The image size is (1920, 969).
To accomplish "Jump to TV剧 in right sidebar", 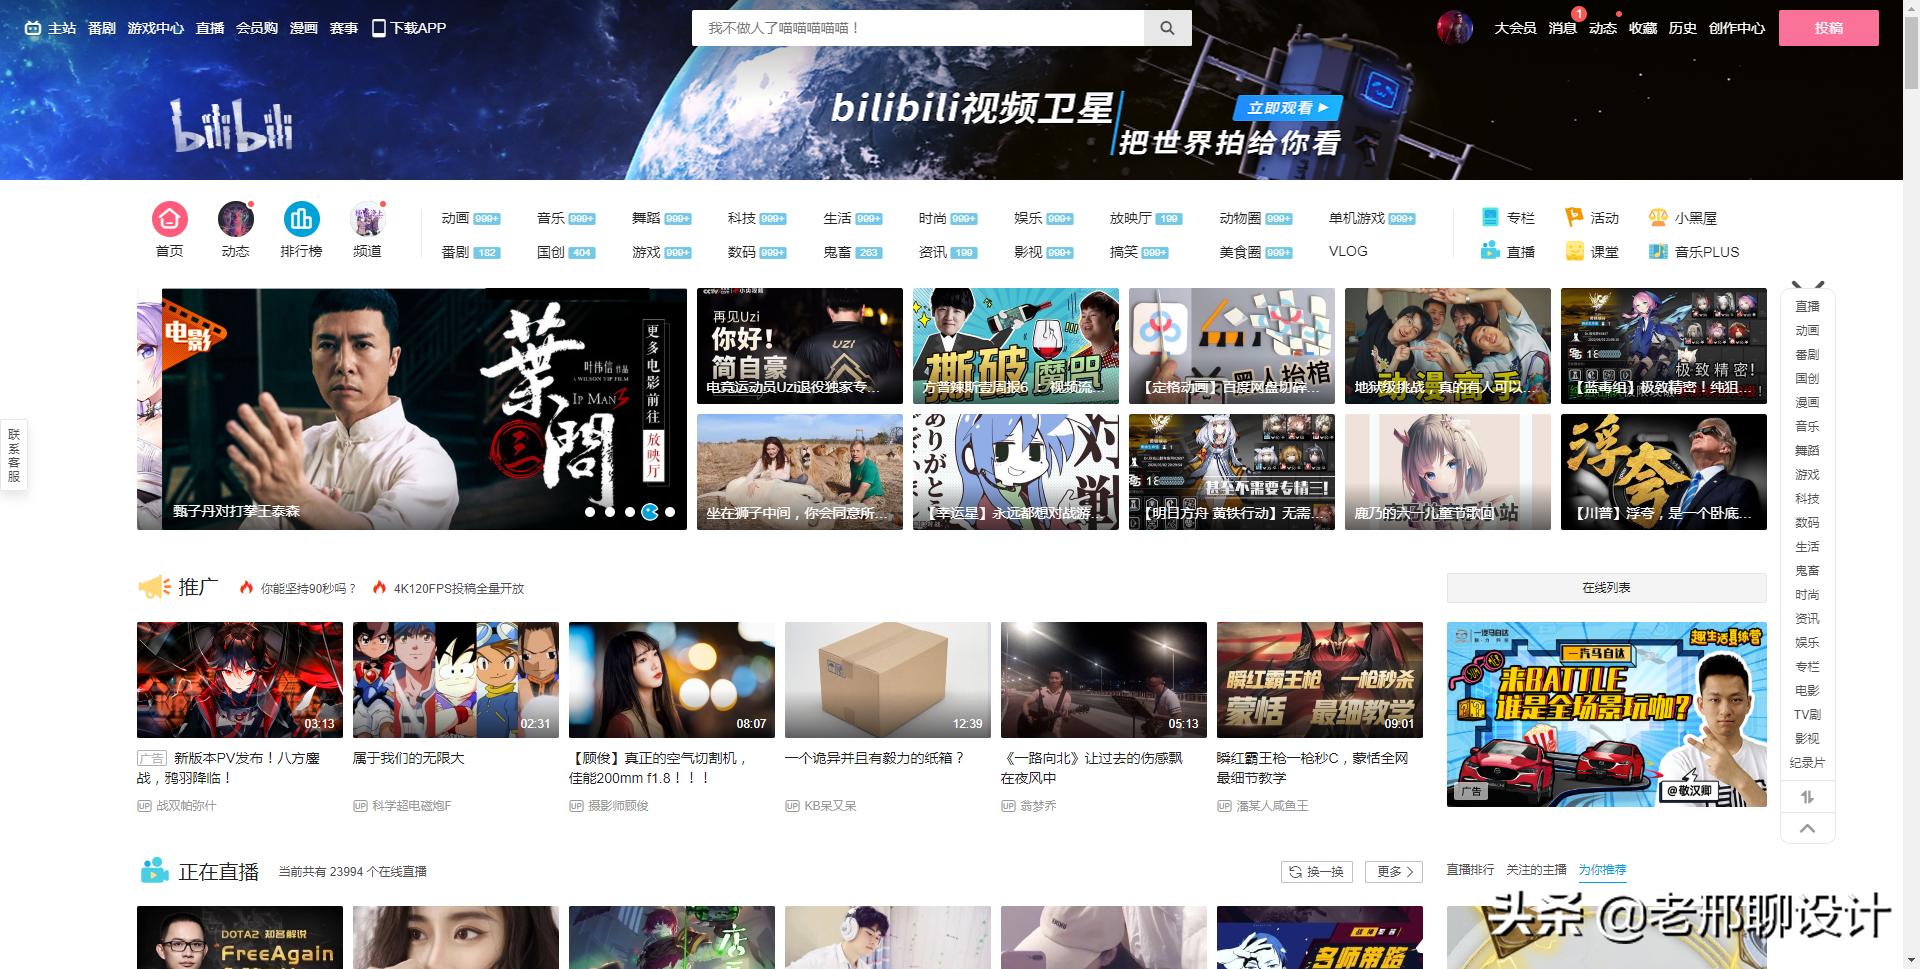I will coord(1807,714).
